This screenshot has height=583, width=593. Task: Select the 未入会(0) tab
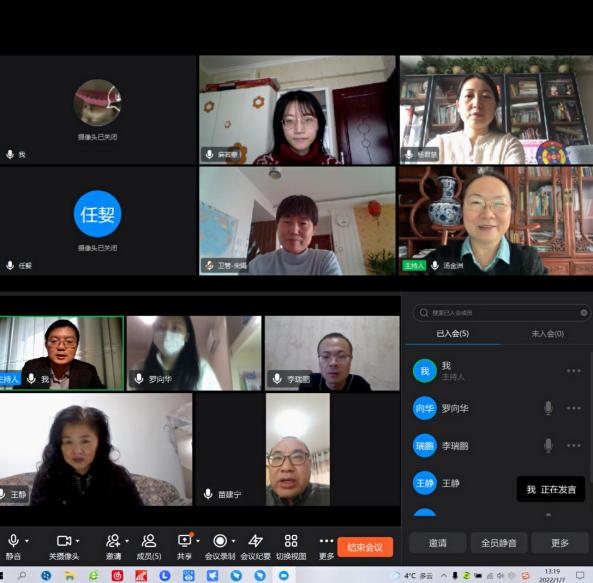[548, 334]
